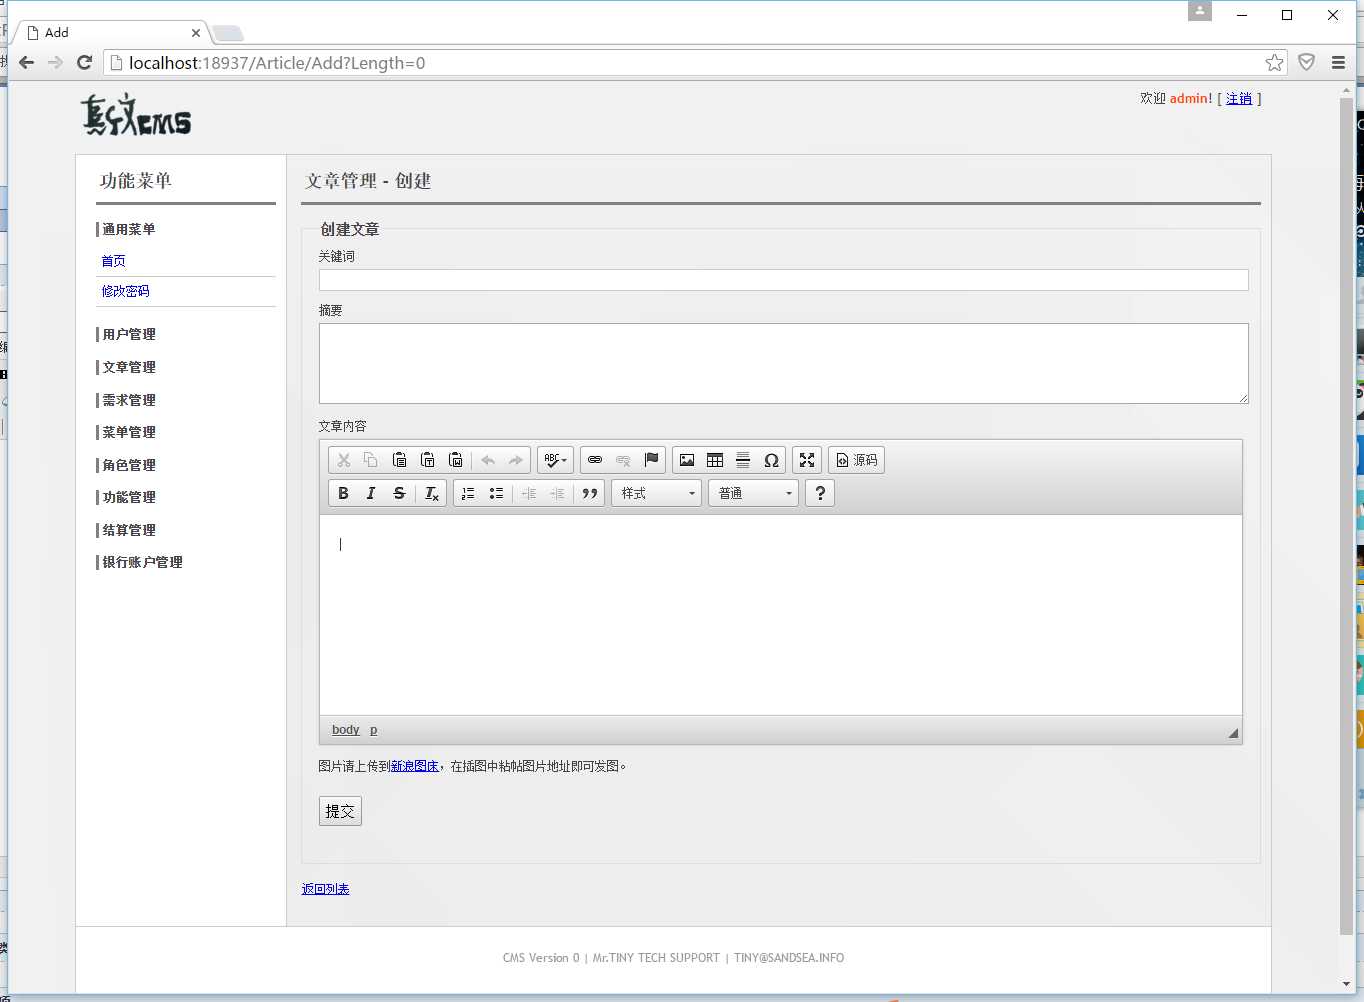
Task: Open the 普通 paragraph format dropdown
Action: (754, 493)
